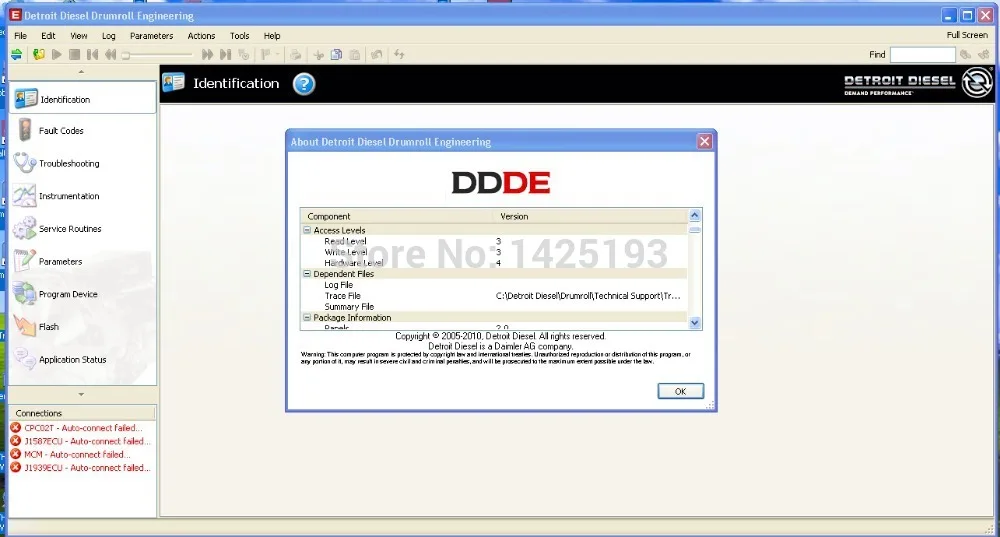Click the first binoculars icon next to Find
This screenshot has height=537, width=1000.
click(966, 55)
